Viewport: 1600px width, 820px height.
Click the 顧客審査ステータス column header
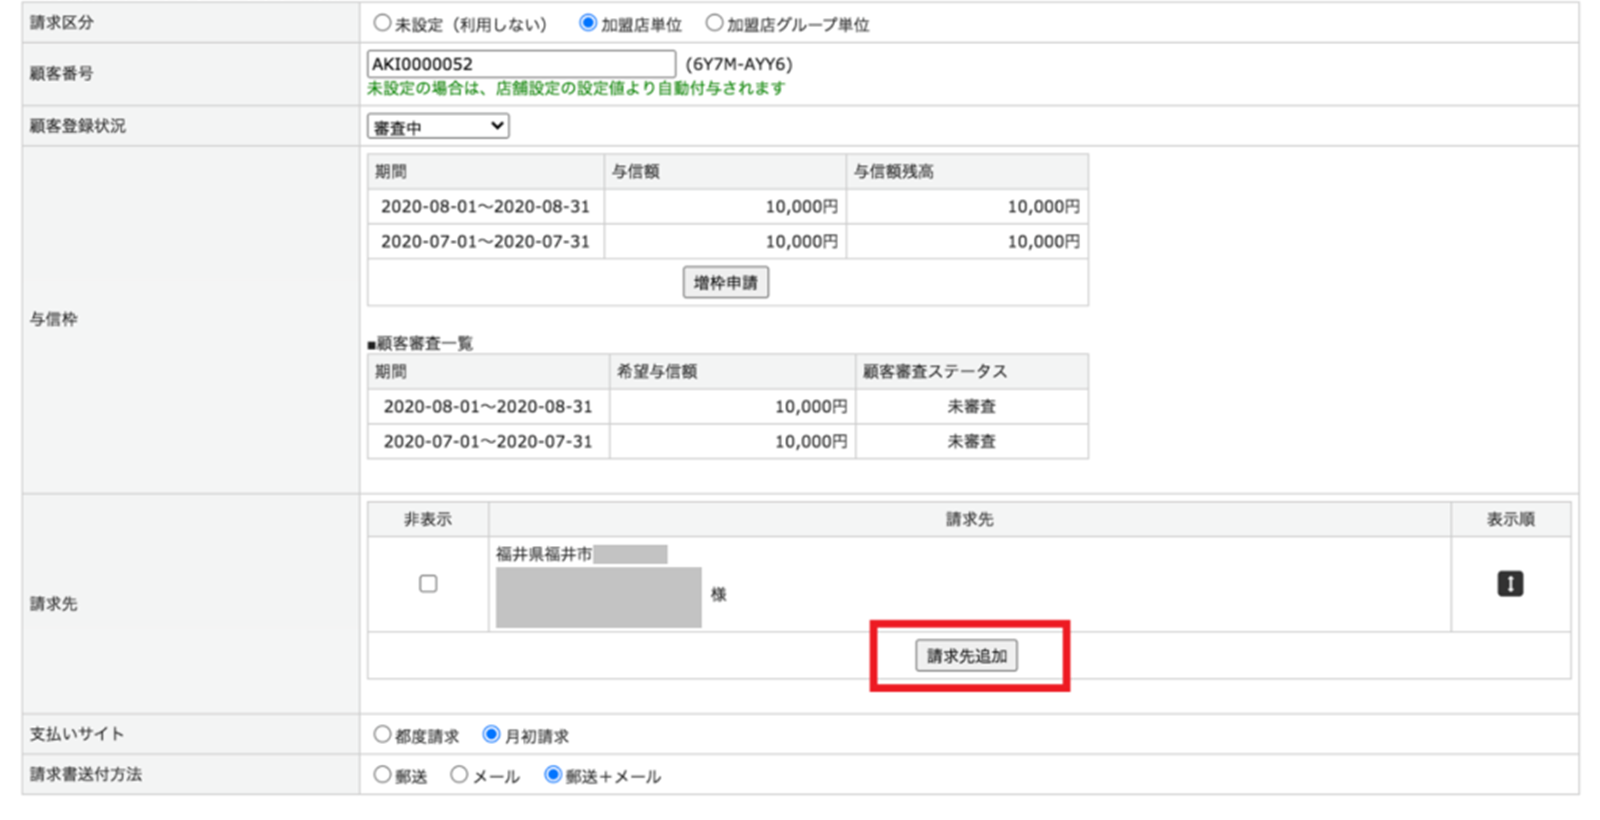pyautogui.click(x=935, y=372)
